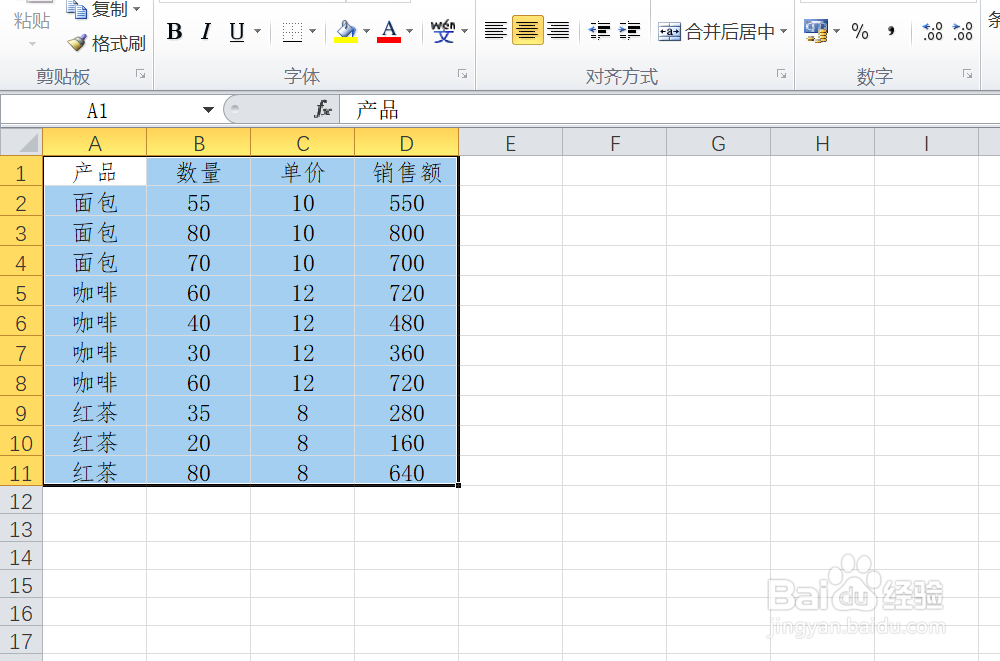Open underline style dropdown arrow
The width and height of the screenshot is (1000, 661).
click(257, 31)
